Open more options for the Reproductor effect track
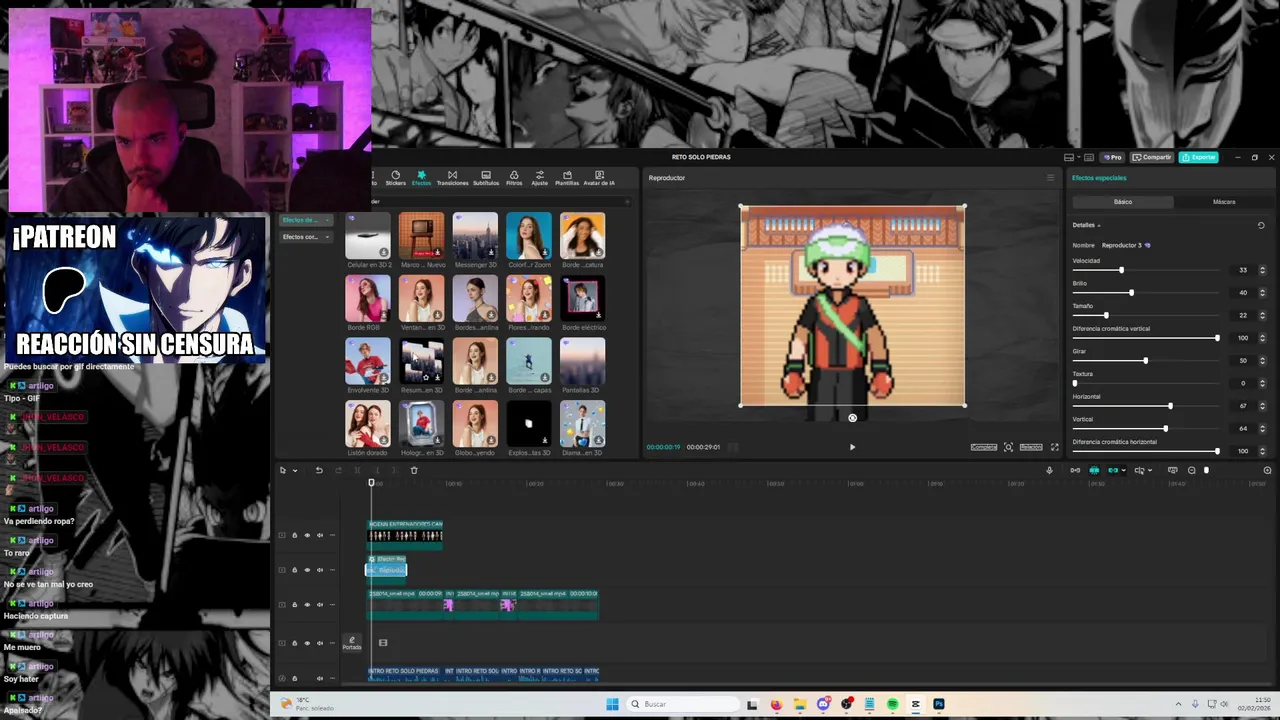Screen dimensions: 1280x720 (x=332, y=570)
